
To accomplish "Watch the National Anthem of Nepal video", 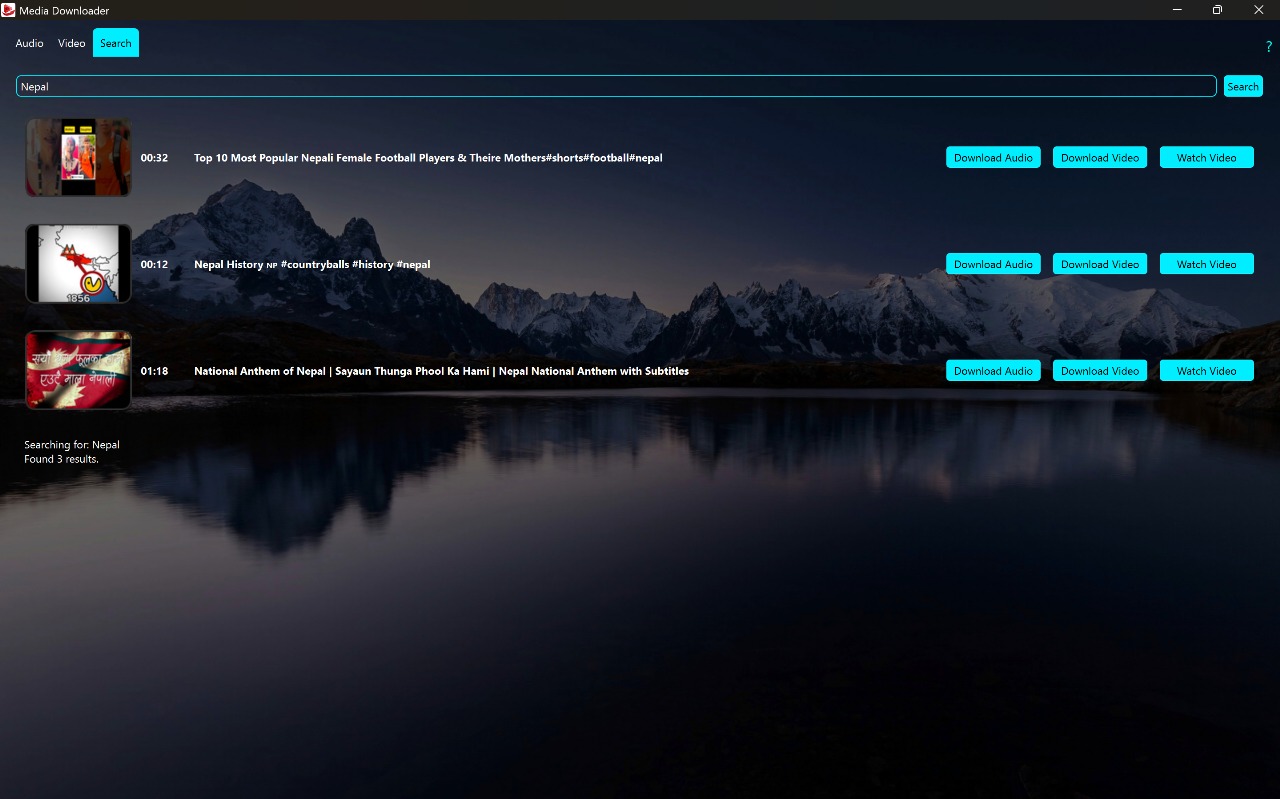I will pos(1206,371).
